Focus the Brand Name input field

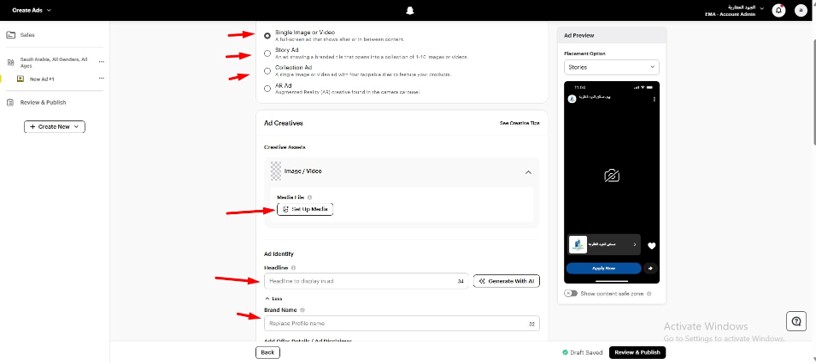(x=402, y=323)
